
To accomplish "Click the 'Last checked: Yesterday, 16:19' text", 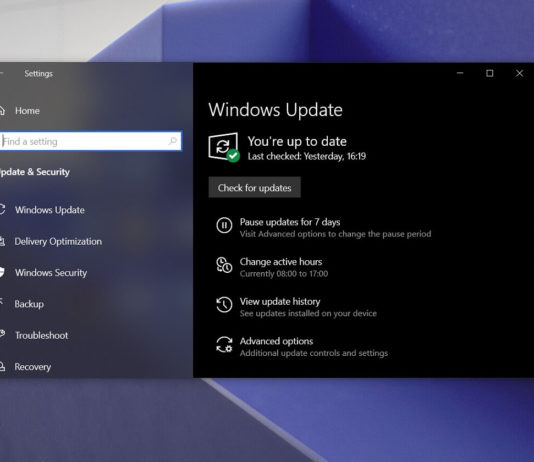I will 307,156.
